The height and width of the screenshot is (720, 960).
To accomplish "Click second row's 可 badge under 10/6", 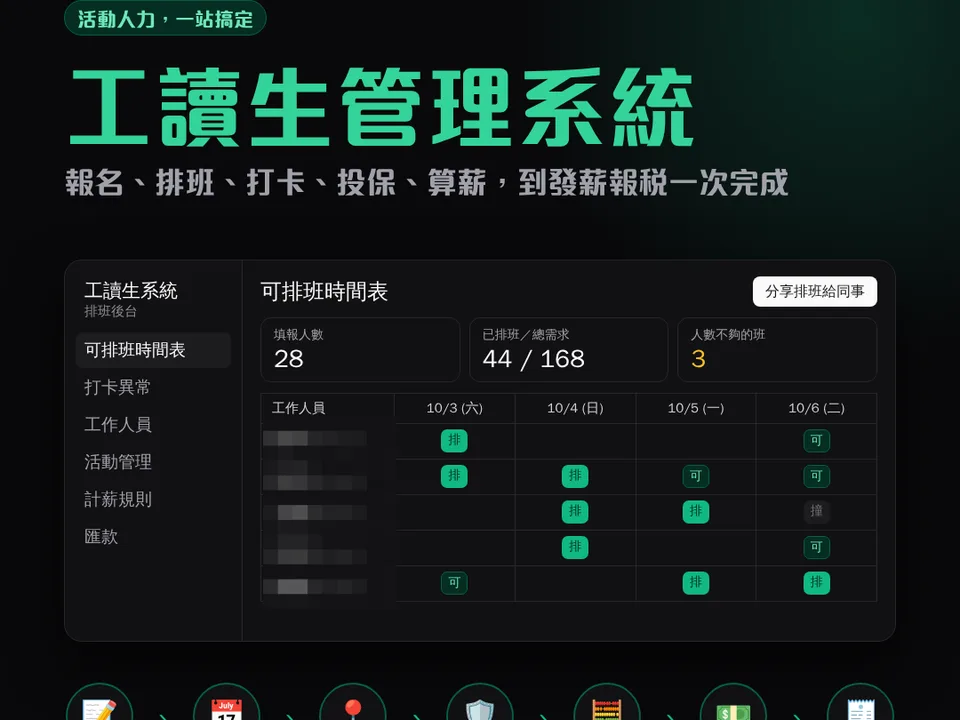I will coord(816,476).
